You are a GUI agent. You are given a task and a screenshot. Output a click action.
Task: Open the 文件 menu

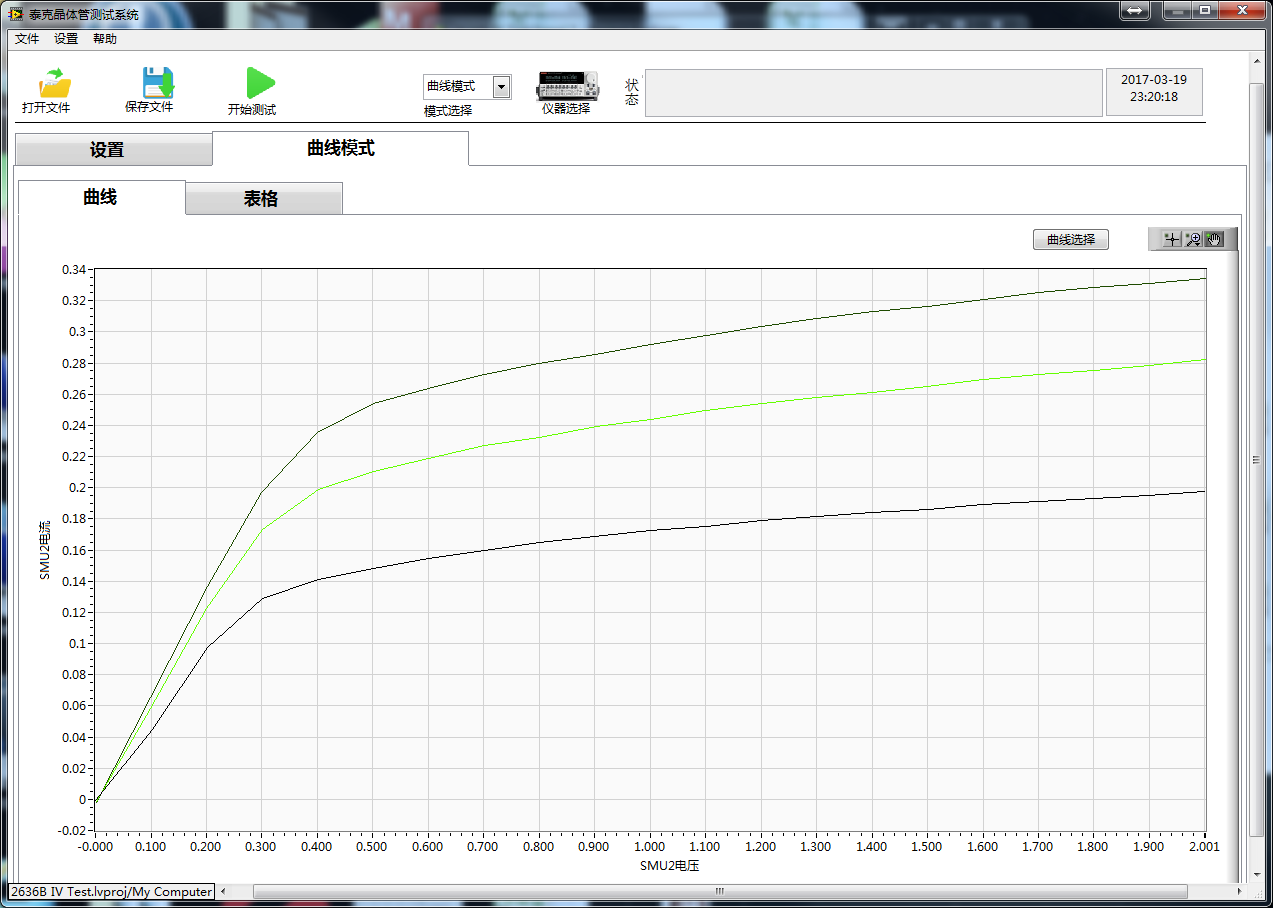pyautogui.click(x=27, y=39)
